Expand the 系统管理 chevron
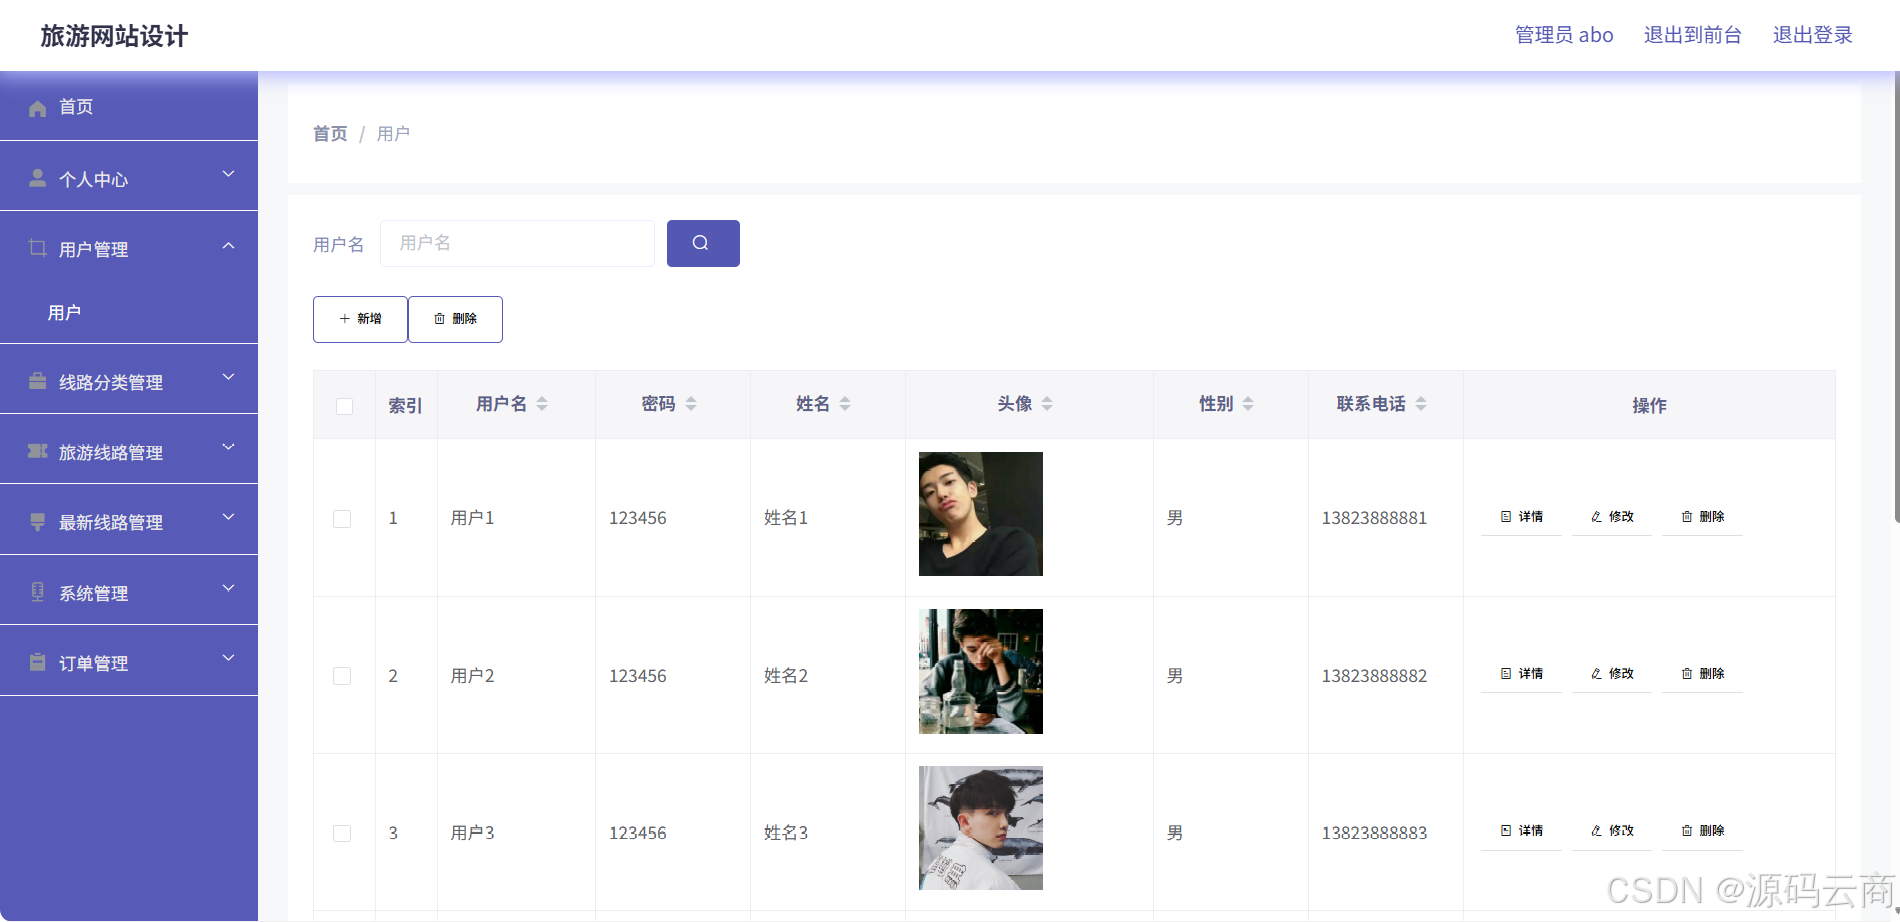Screen dimensions: 1900x922 click(x=228, y=589)
